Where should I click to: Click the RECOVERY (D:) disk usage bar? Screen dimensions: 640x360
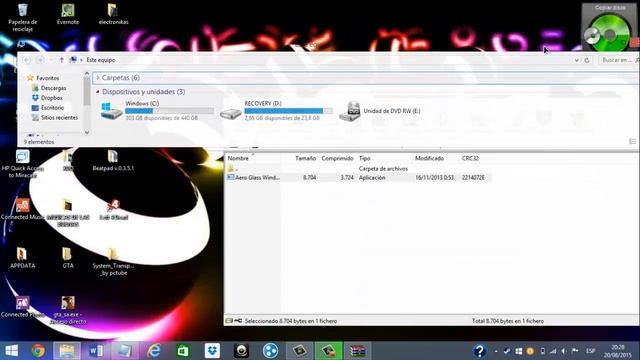tap(288, 111)
